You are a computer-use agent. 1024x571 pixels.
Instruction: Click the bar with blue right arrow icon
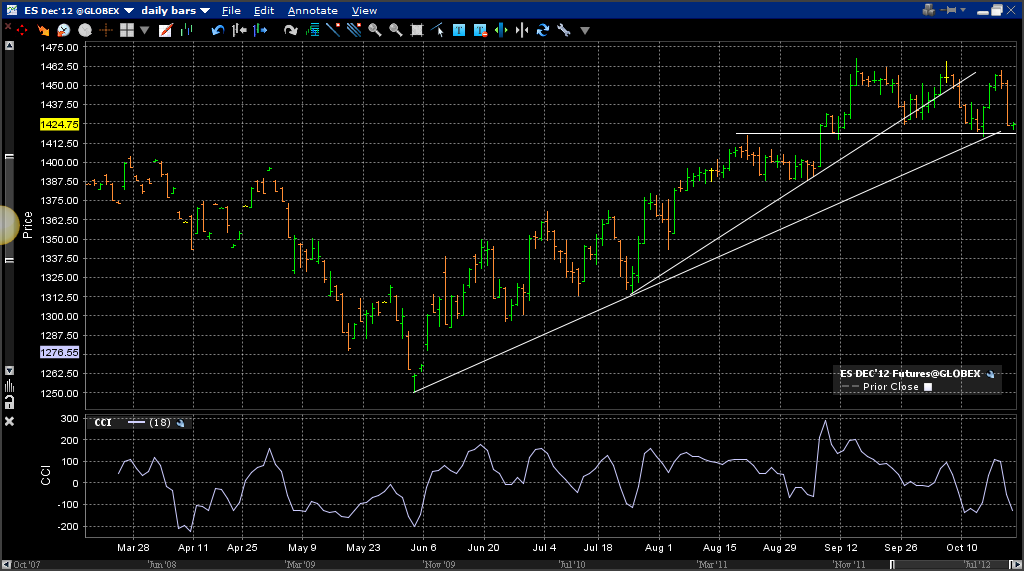point(260,30)
